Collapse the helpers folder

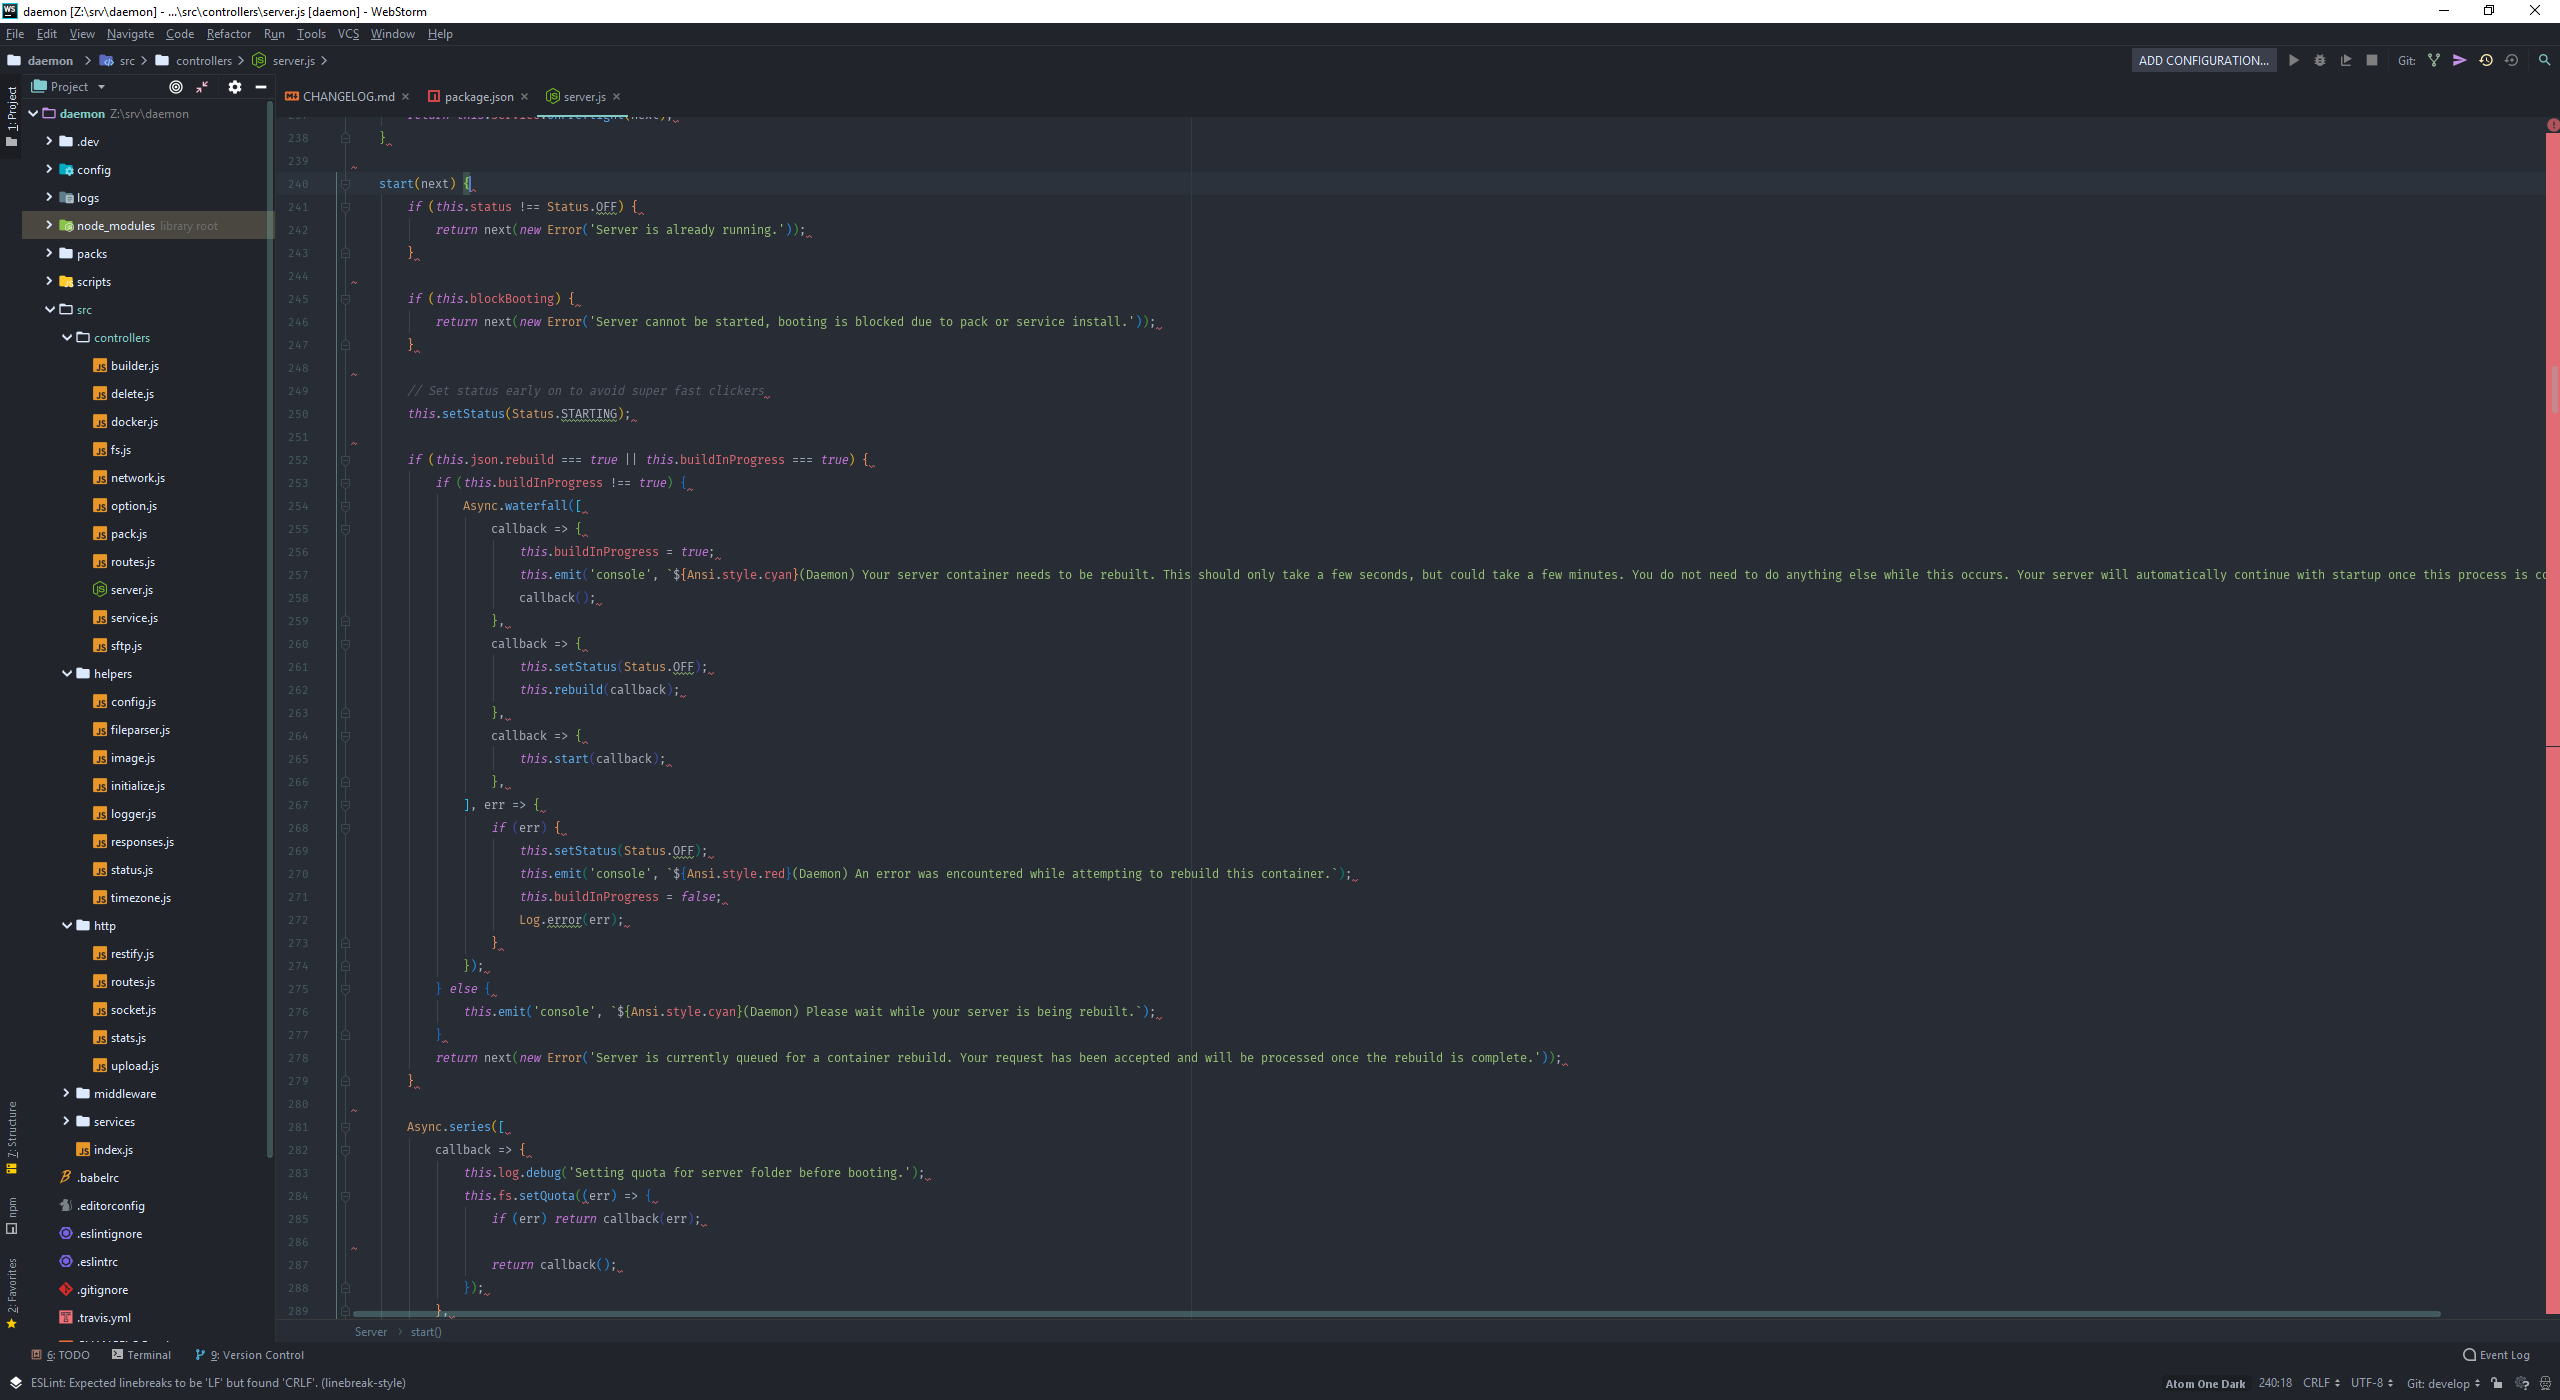pos(67,674)
